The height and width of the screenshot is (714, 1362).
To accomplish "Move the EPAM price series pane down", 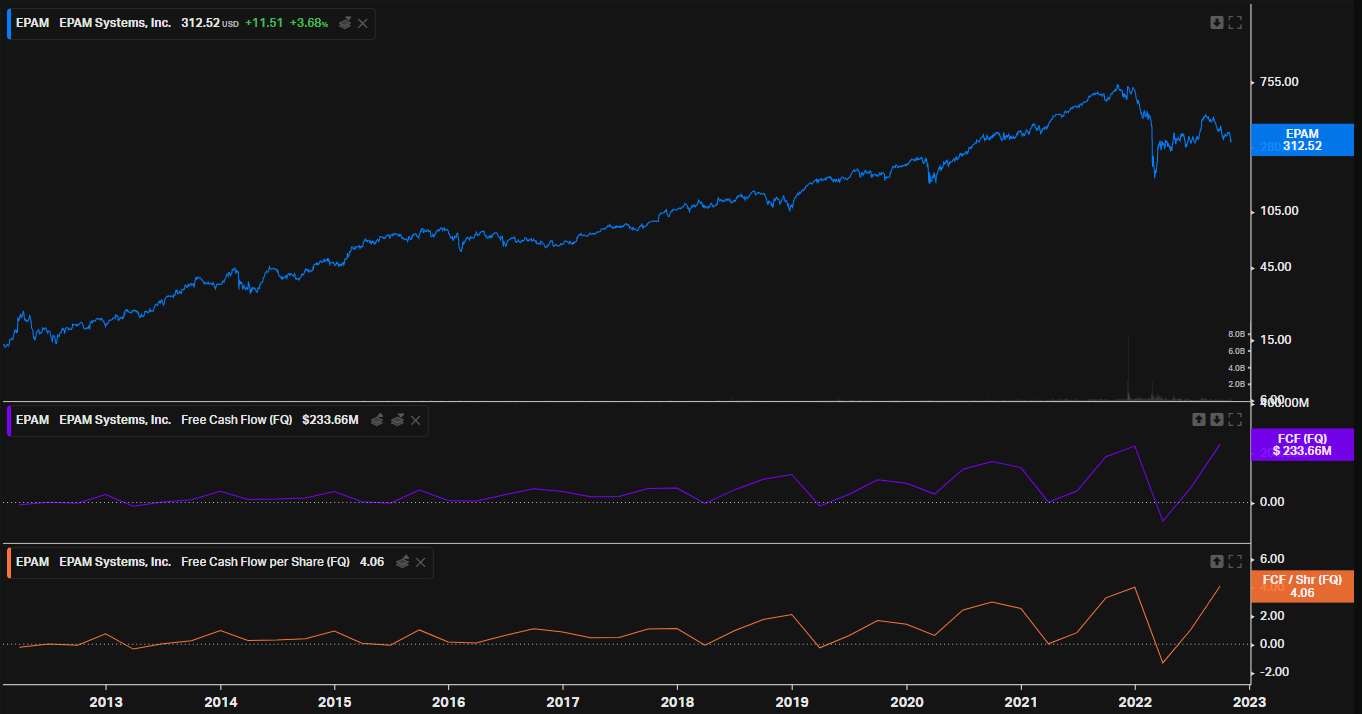I will [345, 23].
